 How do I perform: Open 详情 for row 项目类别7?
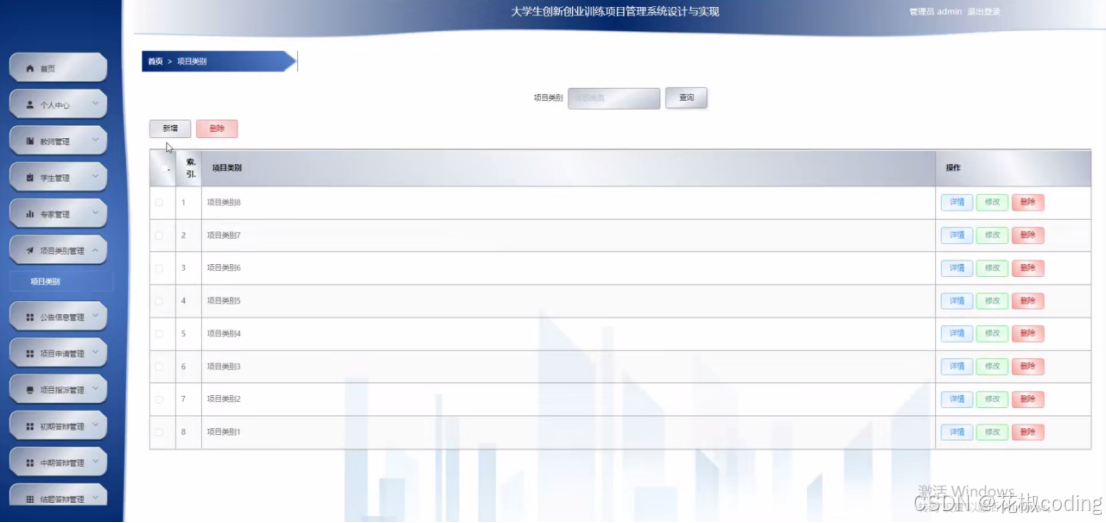pyautogui.click(x=956, y=236)
